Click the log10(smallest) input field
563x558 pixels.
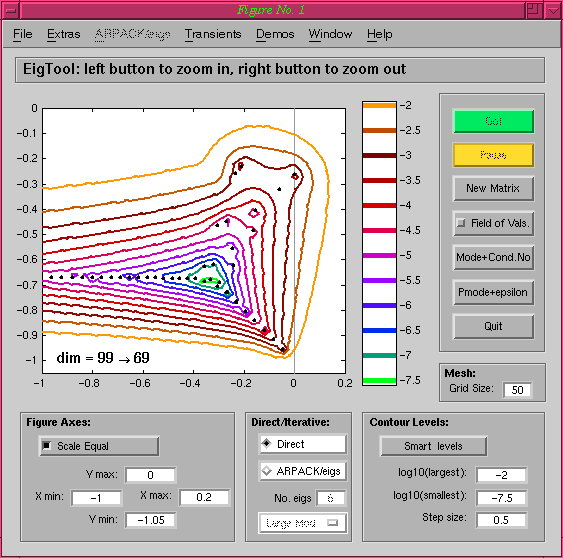(x=501, y=498)
